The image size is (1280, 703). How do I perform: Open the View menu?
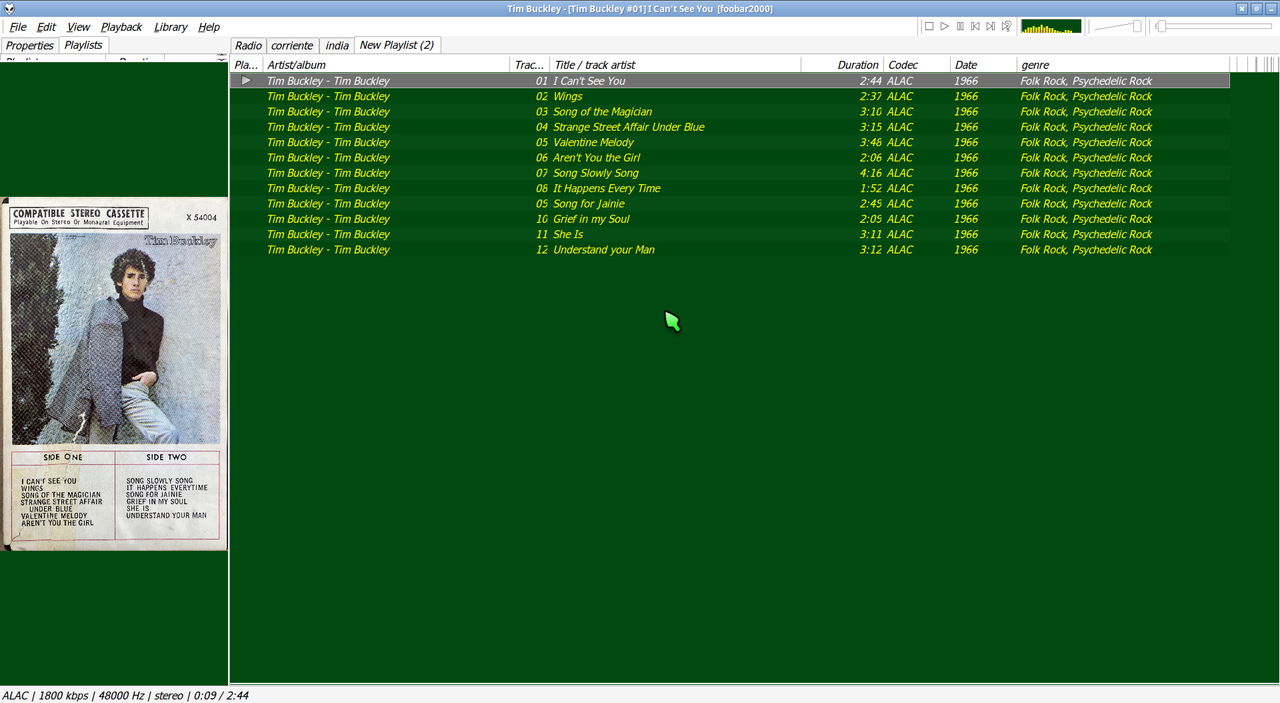pos(78,27)
